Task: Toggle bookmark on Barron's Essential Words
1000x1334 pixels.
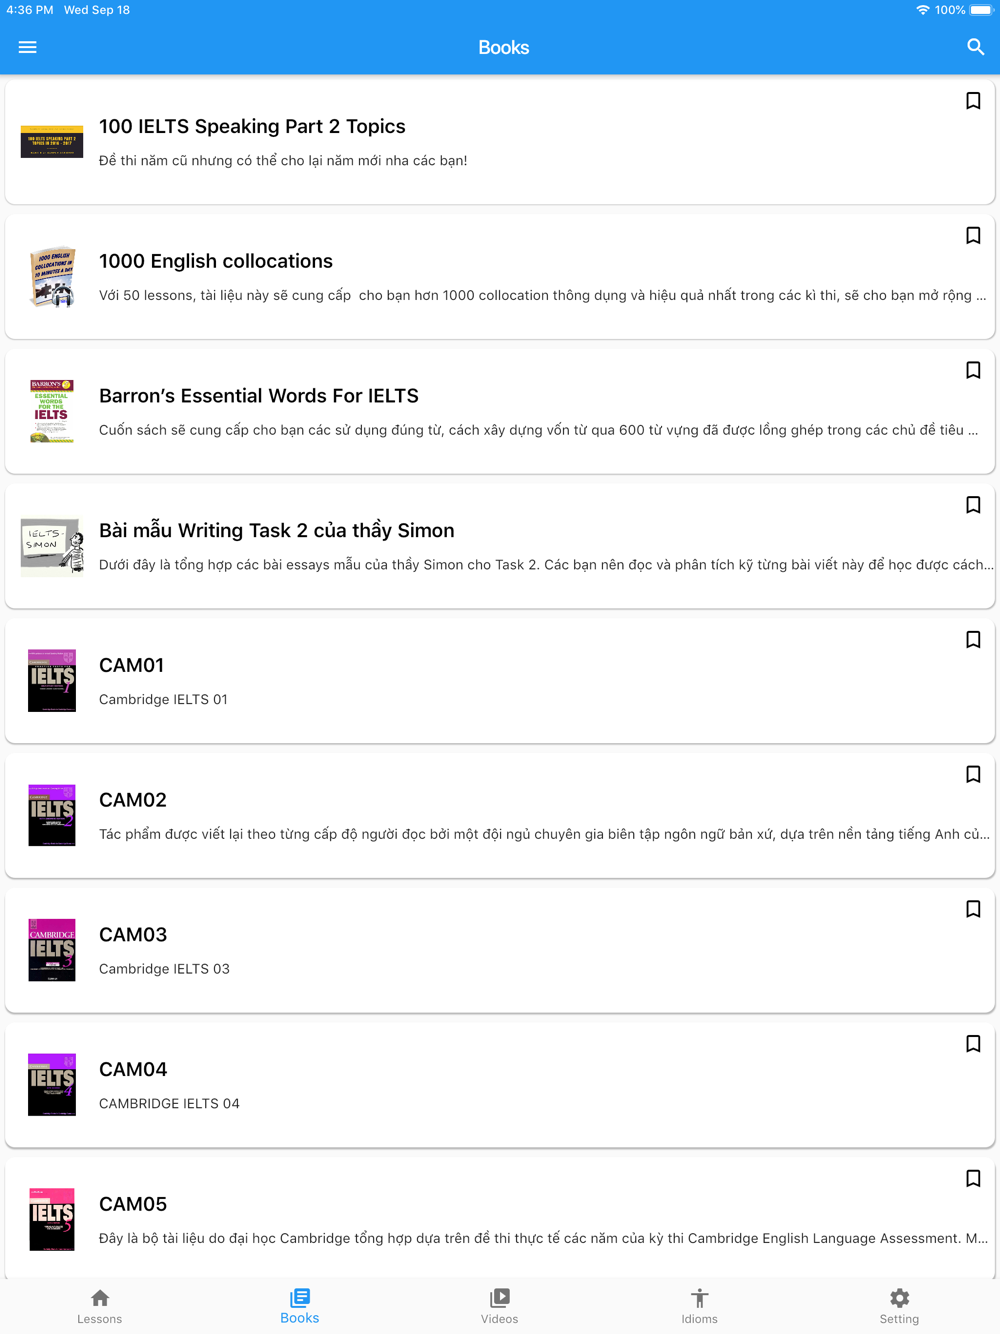Action: (x=973, y=371)
